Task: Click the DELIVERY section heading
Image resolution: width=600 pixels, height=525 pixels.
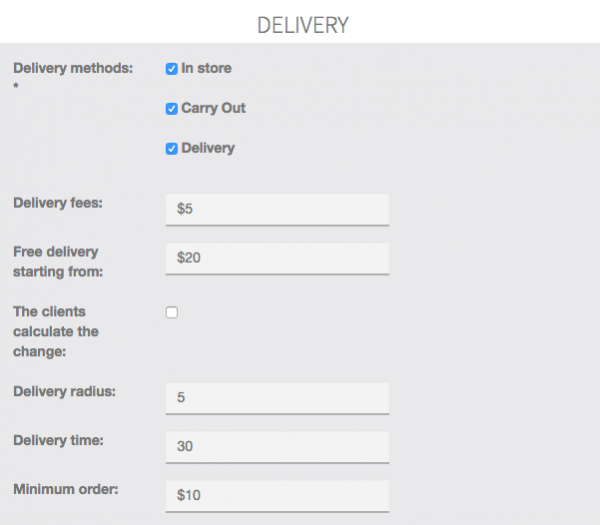Action: (x=302, y=25)
